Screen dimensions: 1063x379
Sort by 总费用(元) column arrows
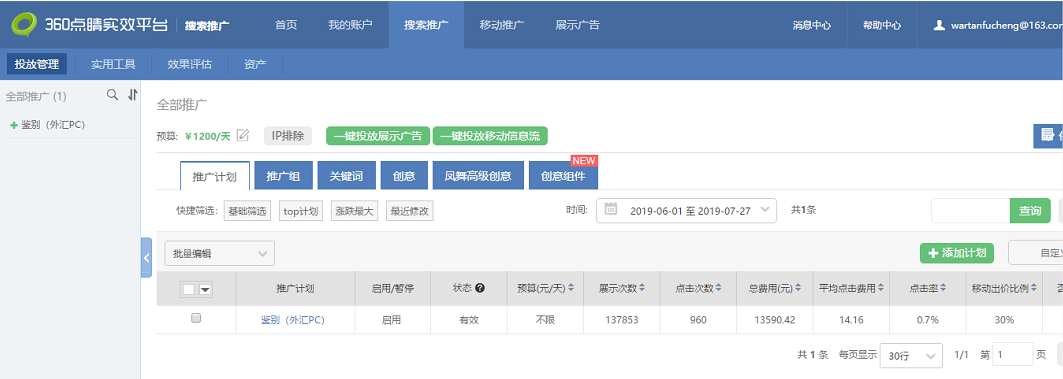[x=798, y=288]
